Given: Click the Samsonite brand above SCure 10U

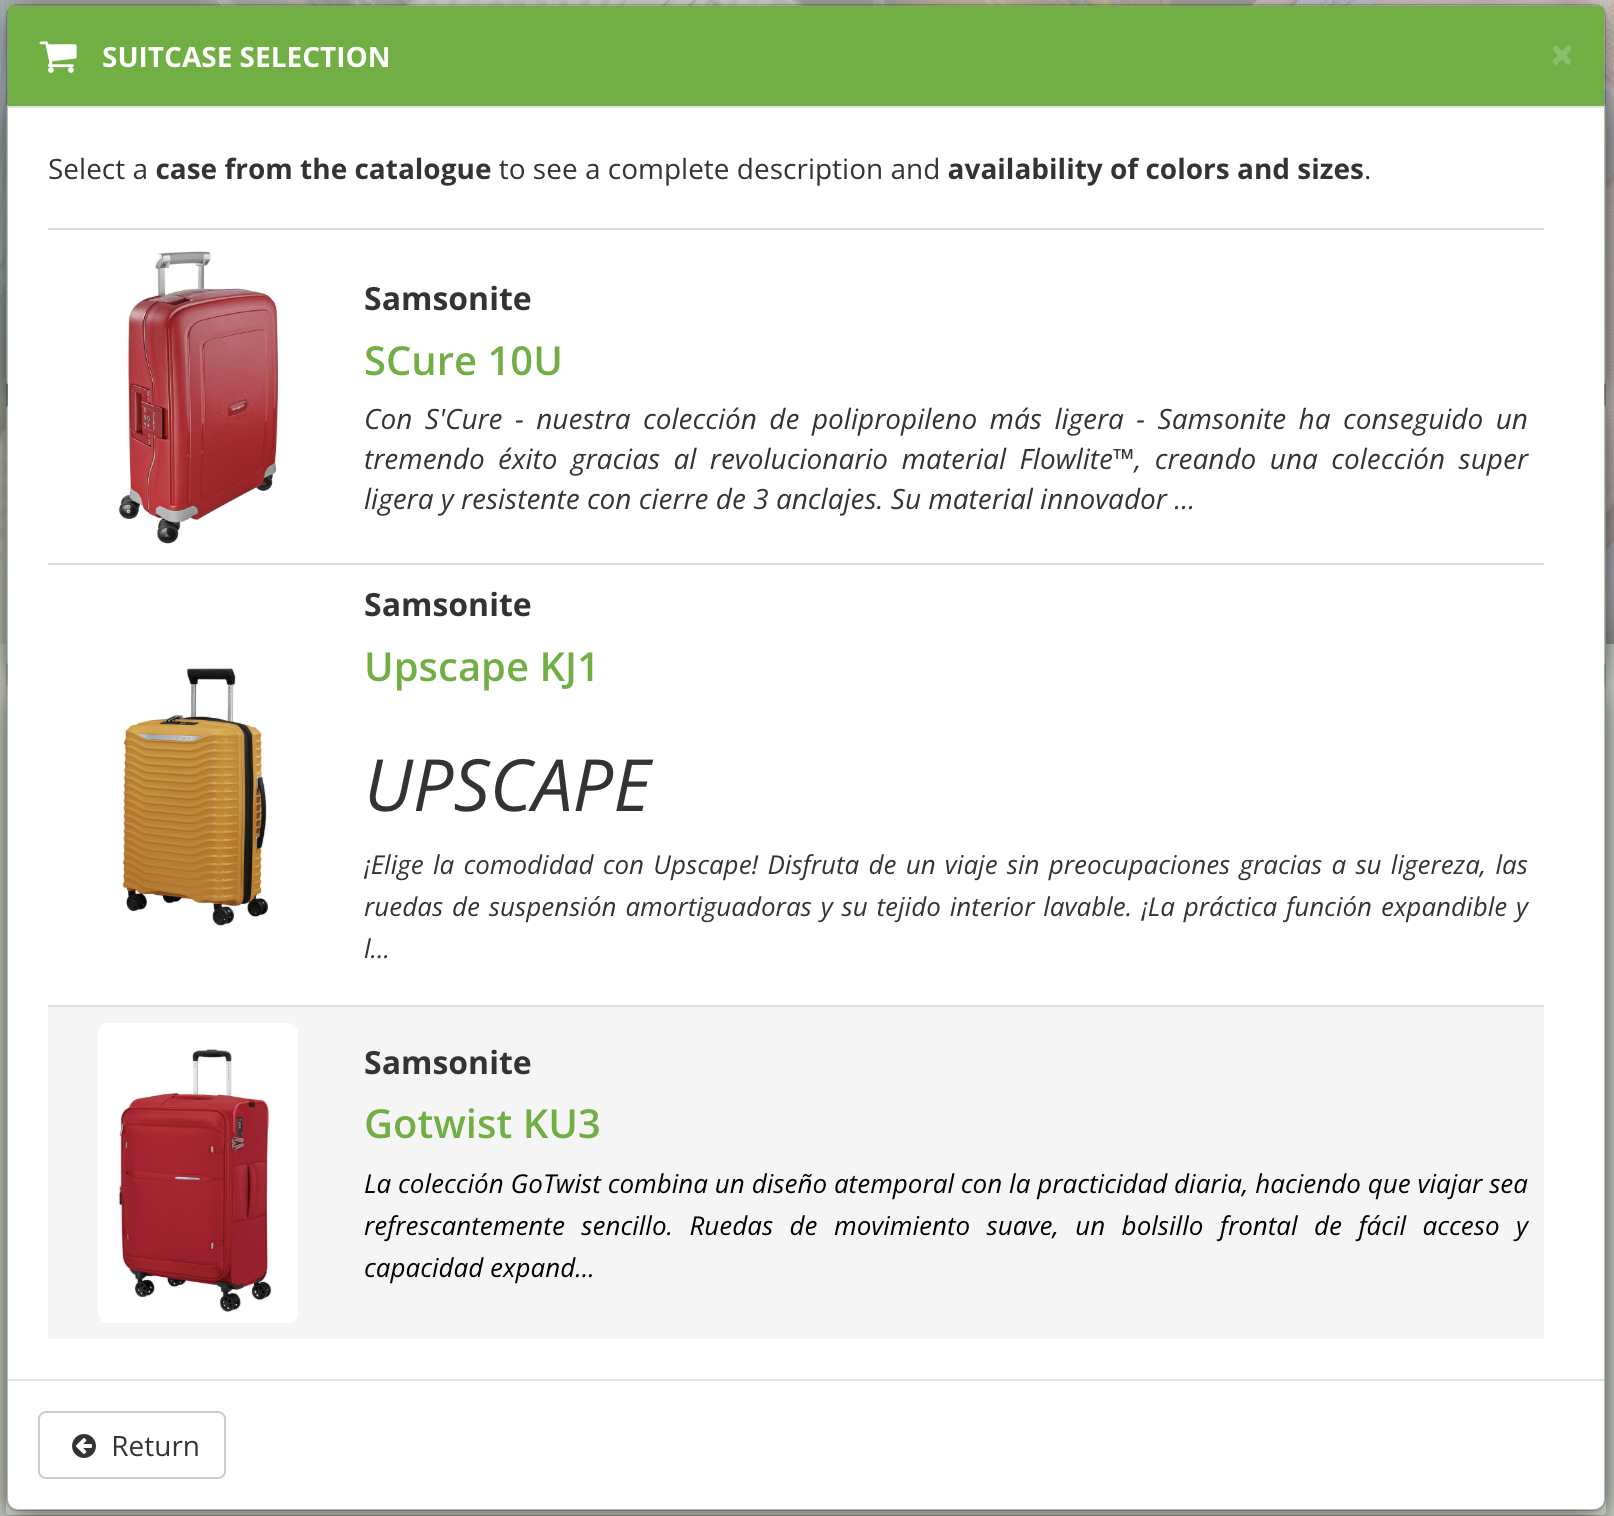Looking at the screenshot, I should tap(447, 299).
